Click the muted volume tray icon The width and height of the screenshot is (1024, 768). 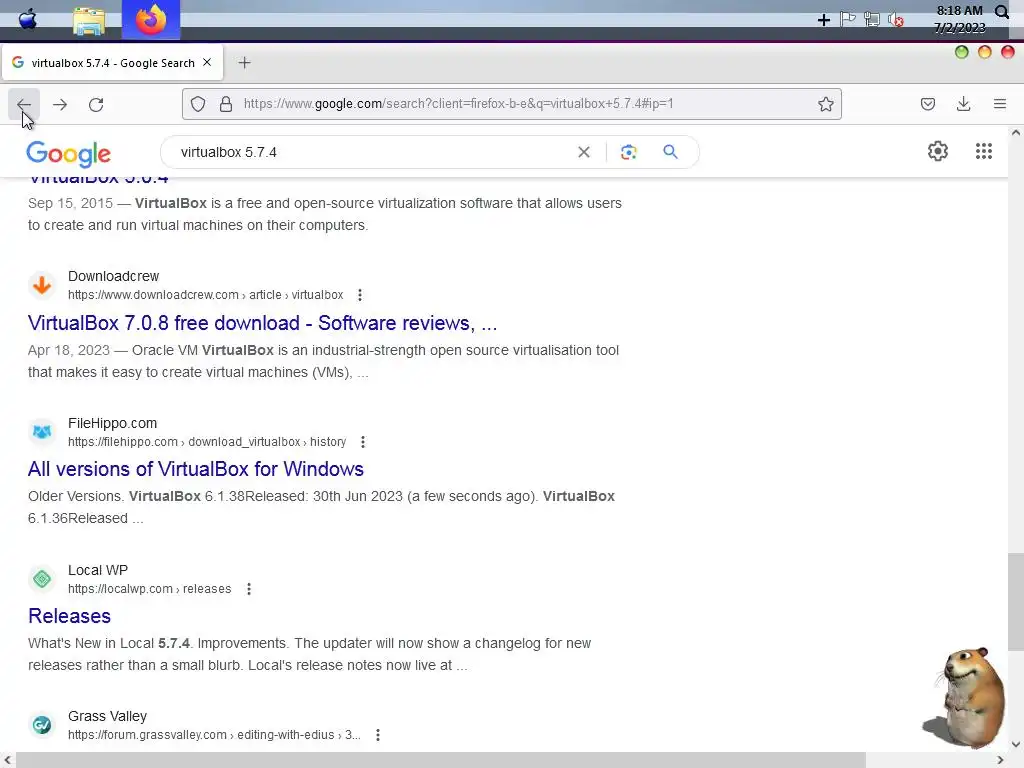(x=896, y=20)
